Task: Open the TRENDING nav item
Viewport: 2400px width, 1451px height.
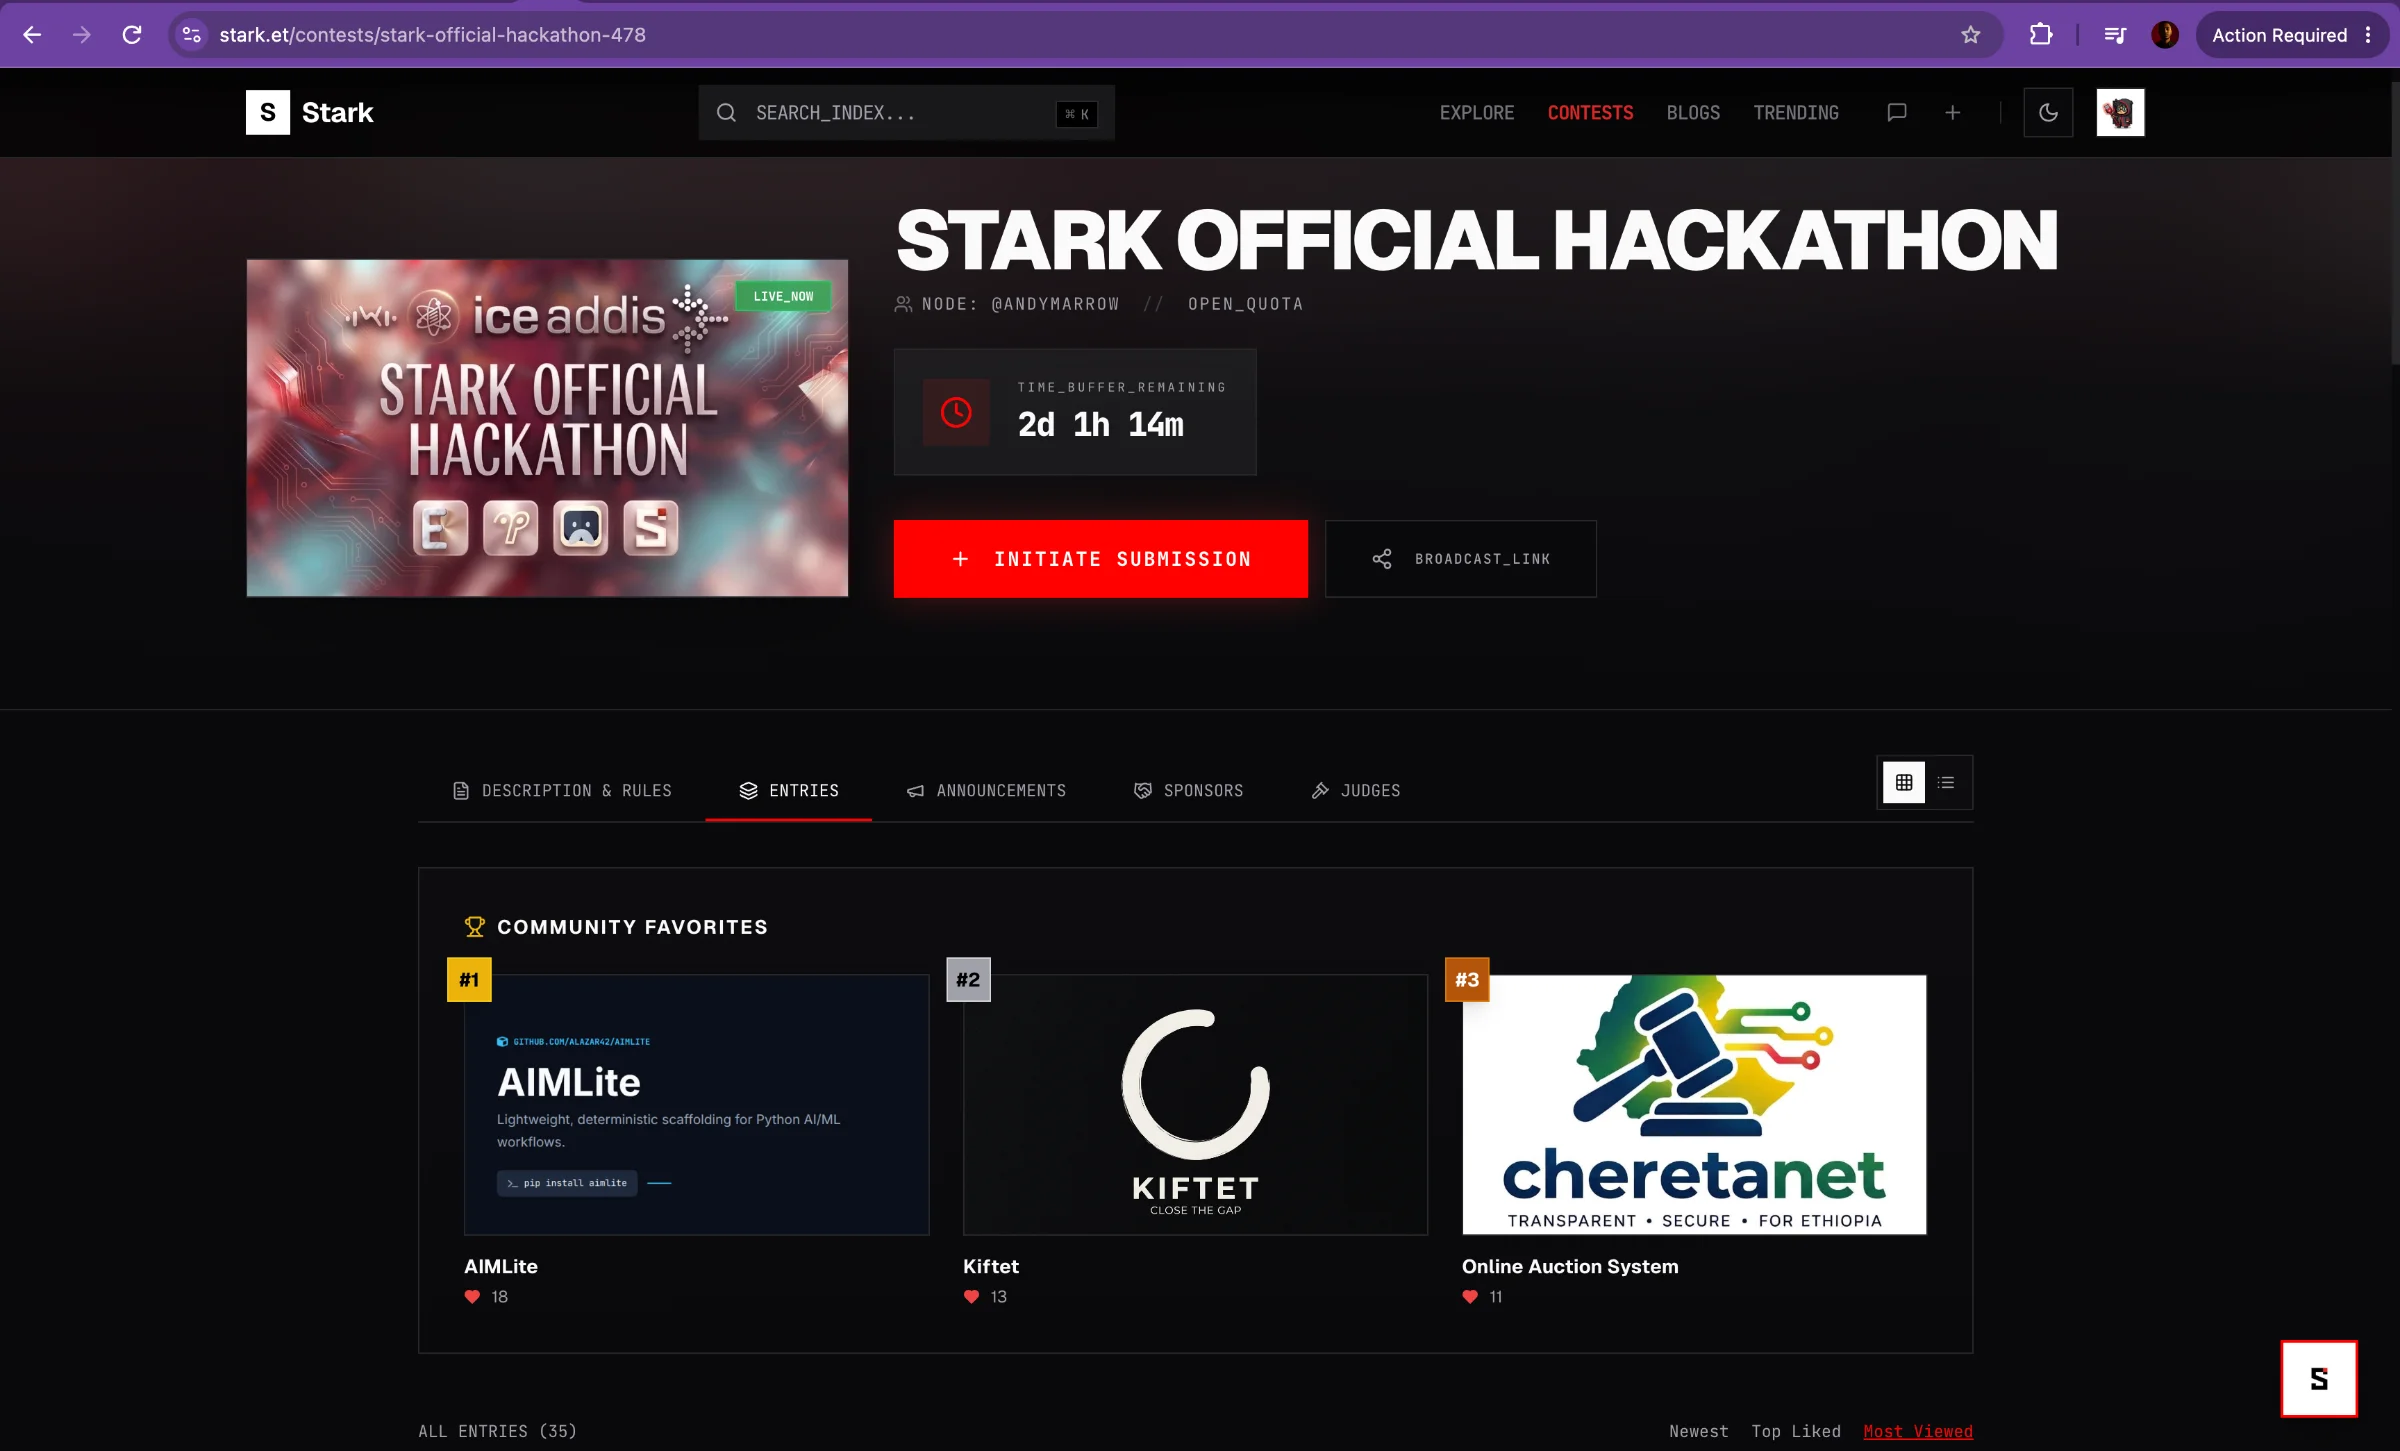Action: click(1796, 113)
